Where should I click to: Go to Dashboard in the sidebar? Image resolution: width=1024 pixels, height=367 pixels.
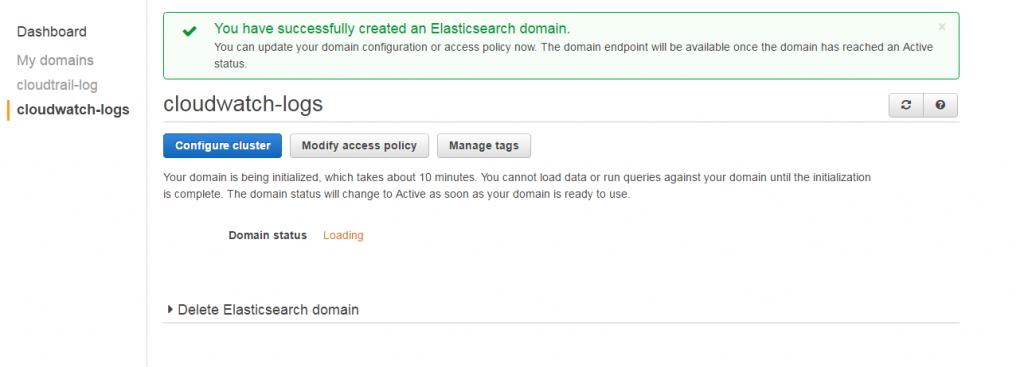coord(52,31)
